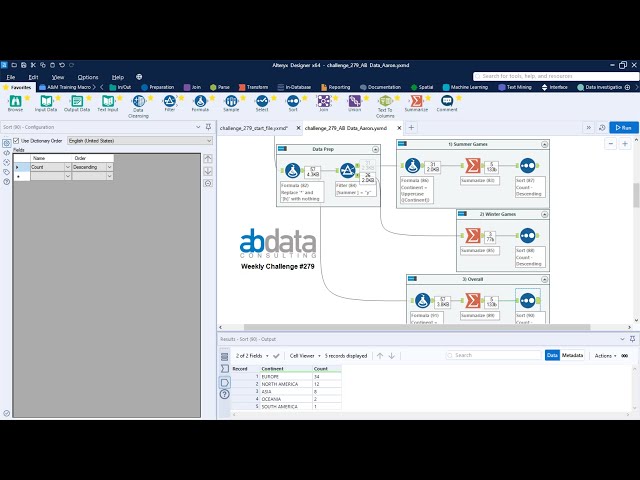Move selected sort field down
Viewport: 640px width, 480px height.
coord(208,171)
